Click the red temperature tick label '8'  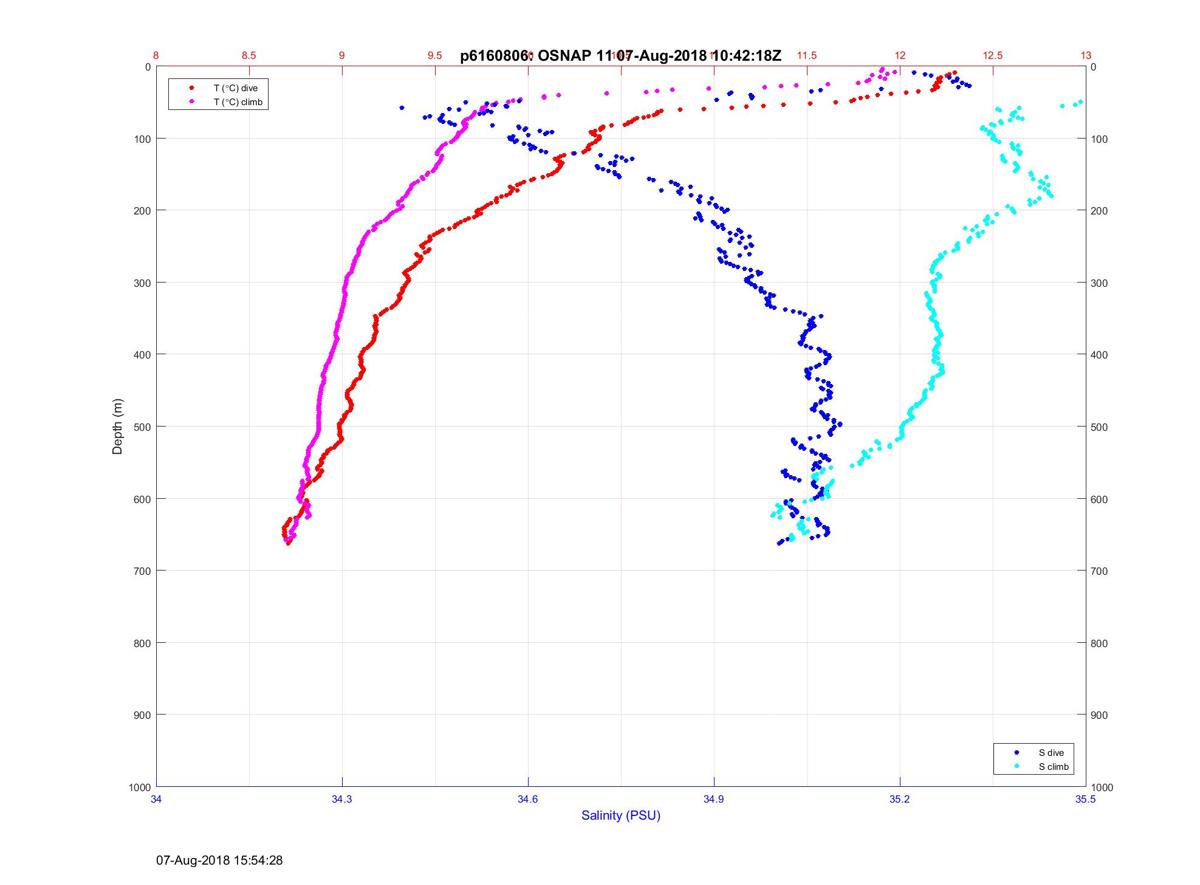[x=156, y=56]
